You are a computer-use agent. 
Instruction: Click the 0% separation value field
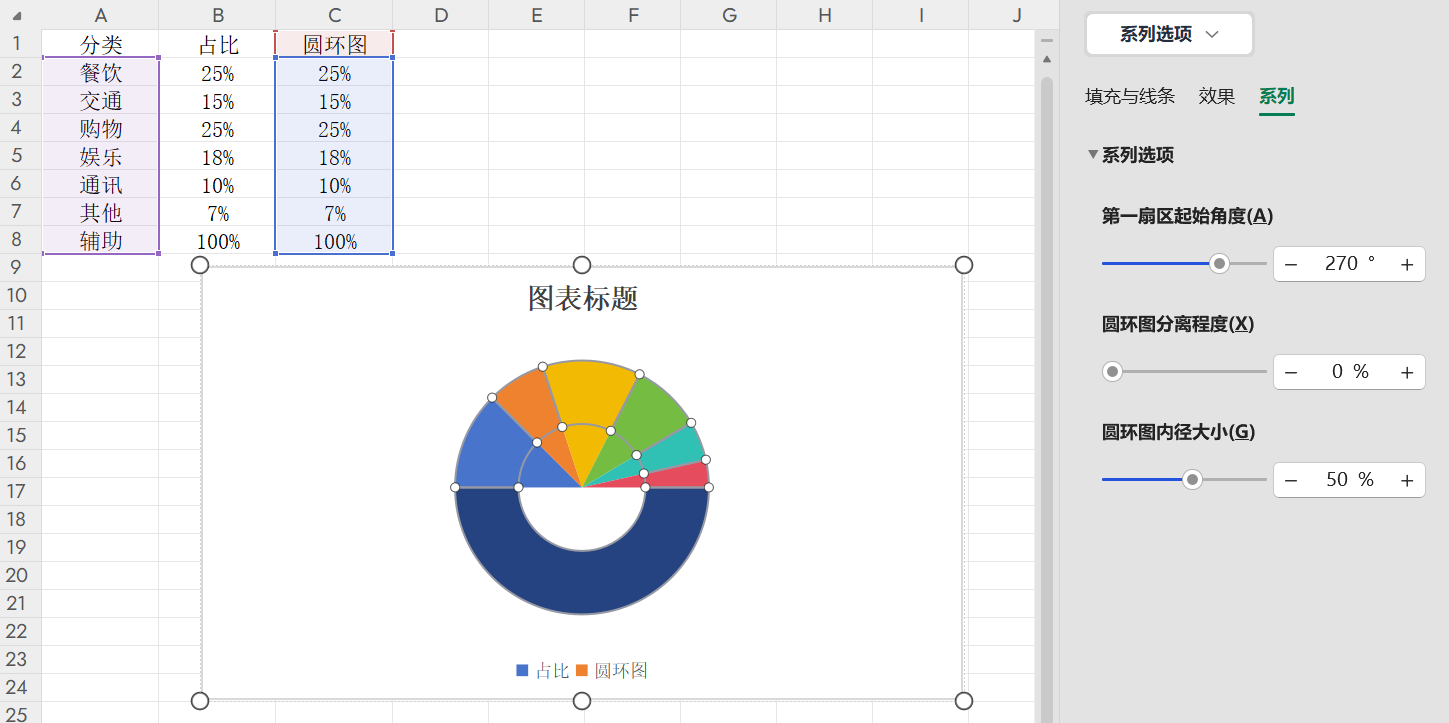(x=1348, y=371)
